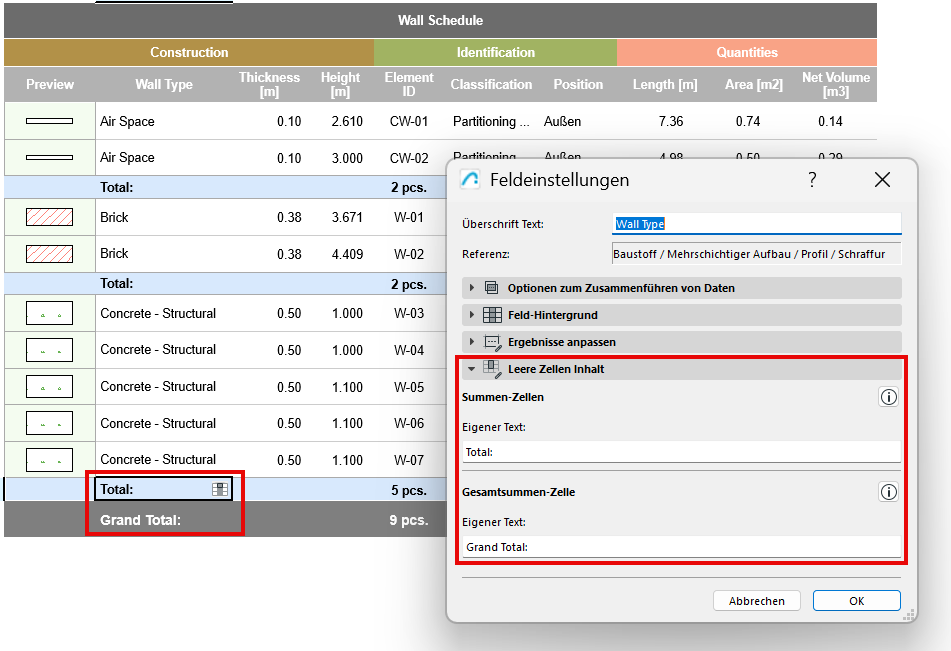The width and height of the screenshot is (951, 651).
Task: Select the Wall Schedule title header
Action: pos(440,20)
